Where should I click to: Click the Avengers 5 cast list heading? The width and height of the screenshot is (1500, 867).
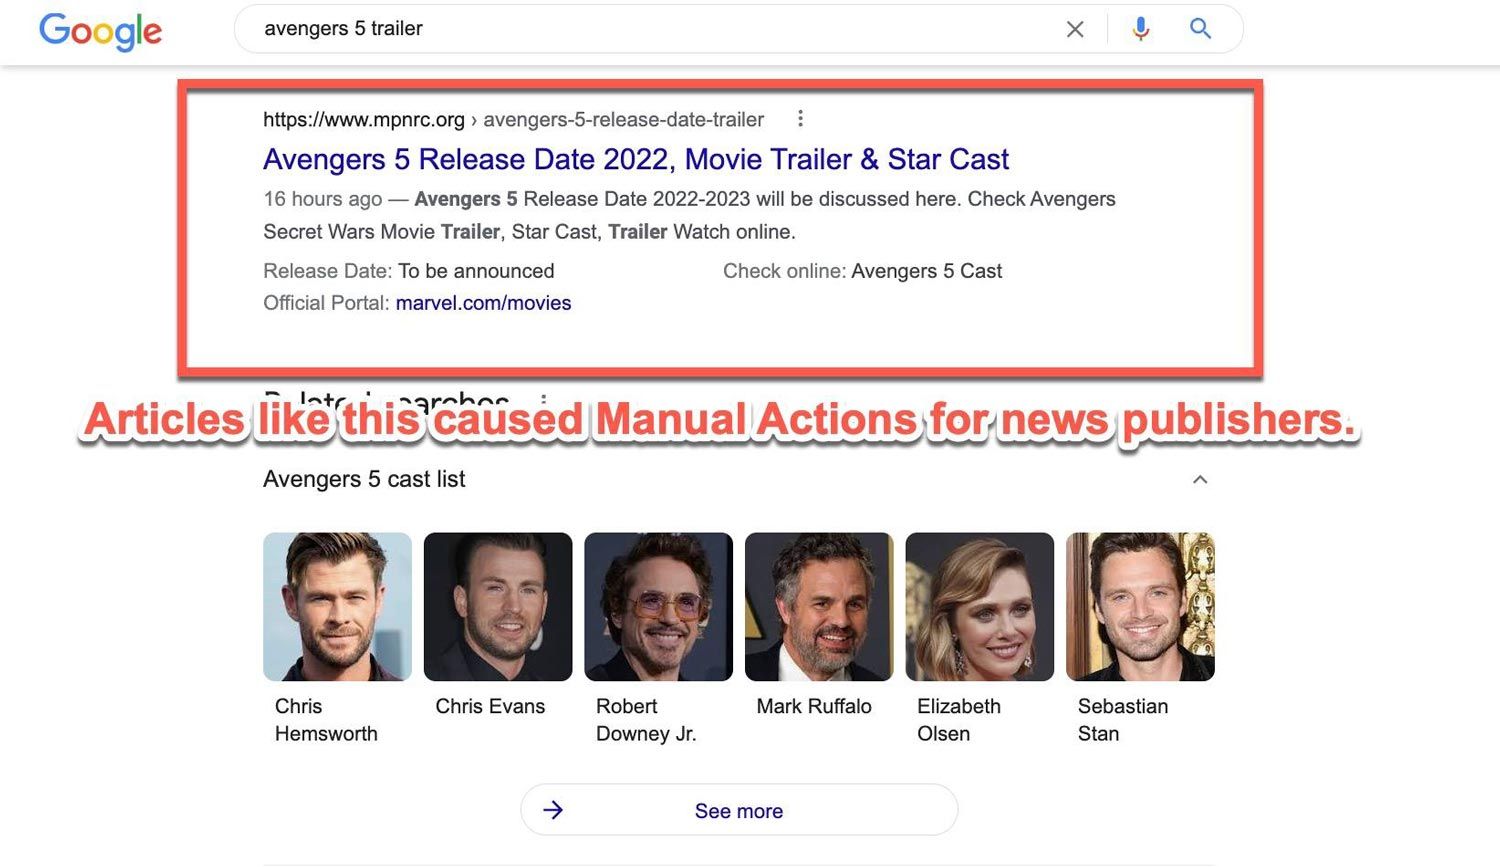[364, 480]
